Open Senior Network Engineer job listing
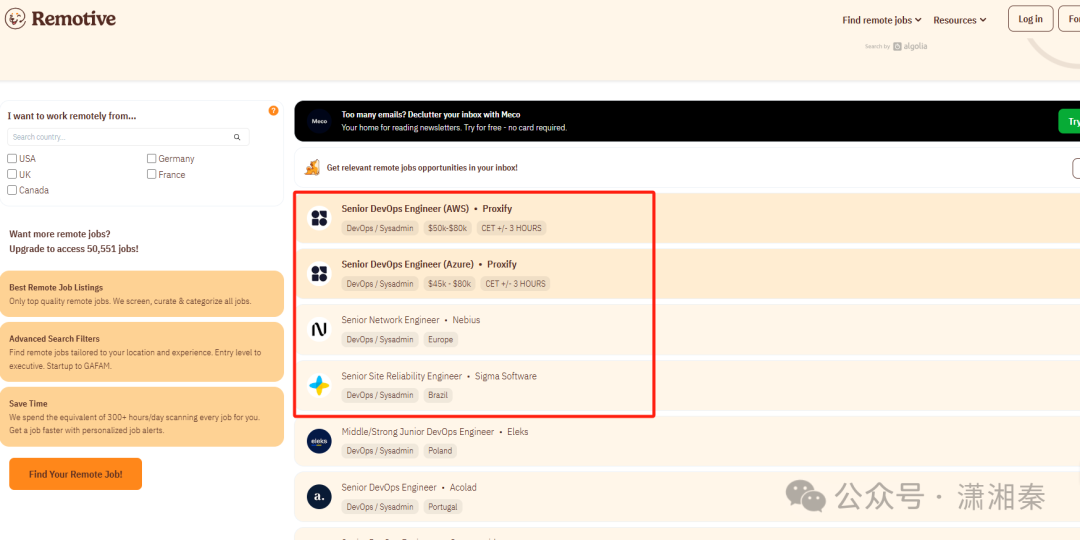 (x=391, y=320)
